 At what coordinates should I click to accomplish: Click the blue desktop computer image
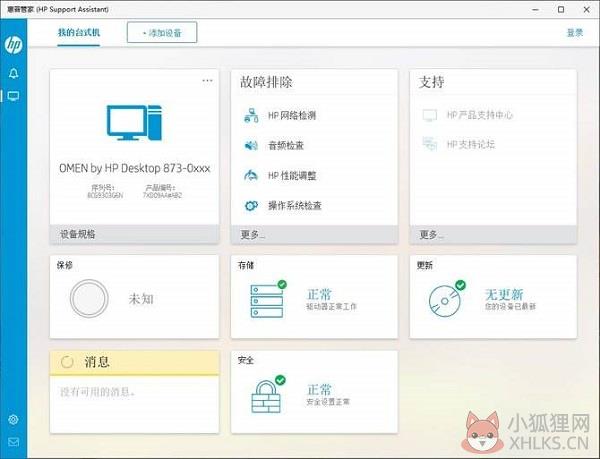[134, 122]
